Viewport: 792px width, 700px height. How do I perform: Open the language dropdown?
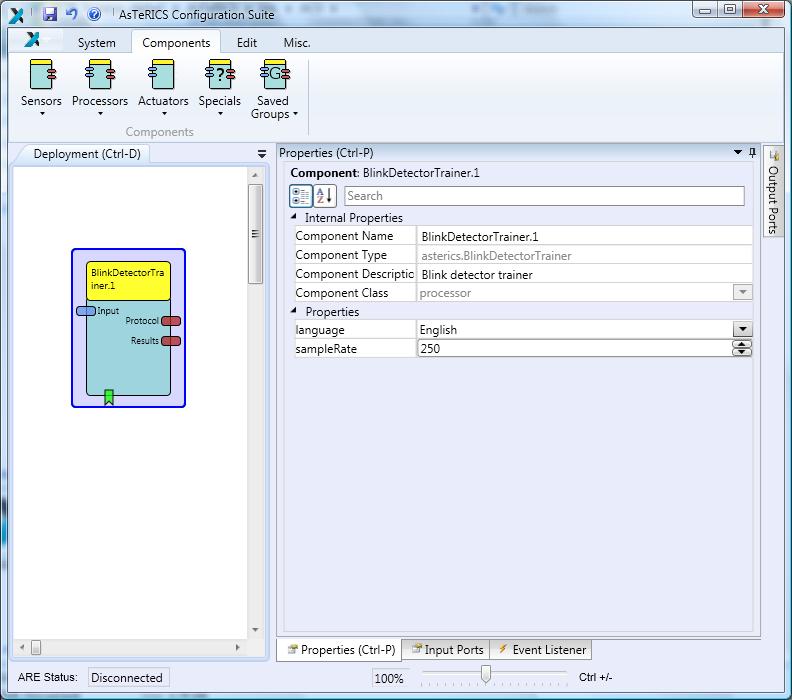pyautogui.click(x=742, y=329)
